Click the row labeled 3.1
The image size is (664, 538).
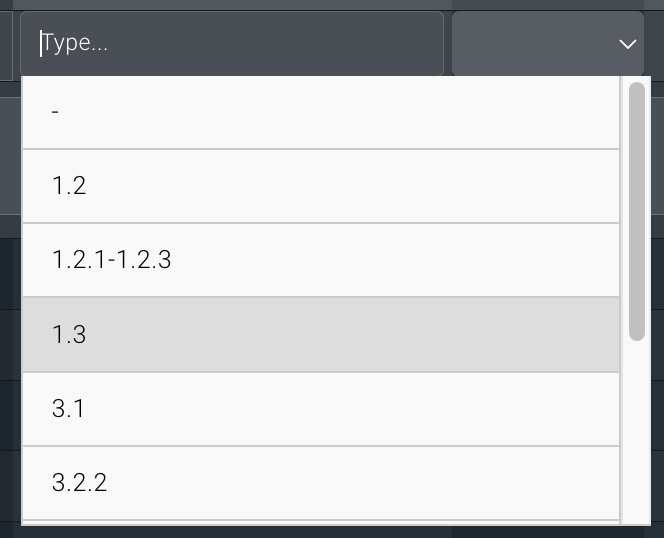[320, 408]
